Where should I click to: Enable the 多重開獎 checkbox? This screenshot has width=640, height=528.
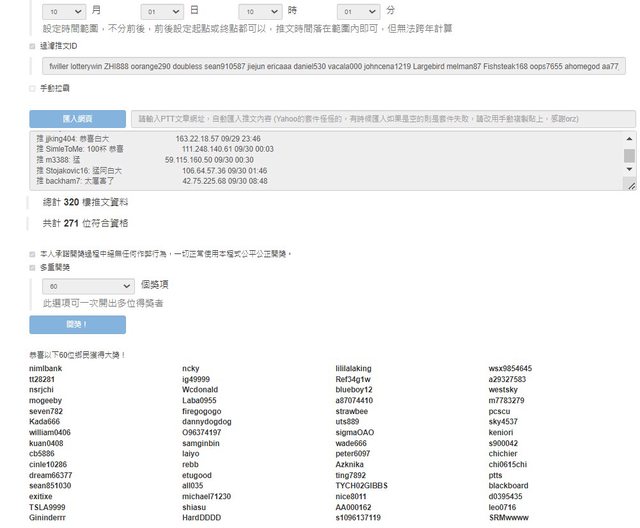click(x=33, y=267)
